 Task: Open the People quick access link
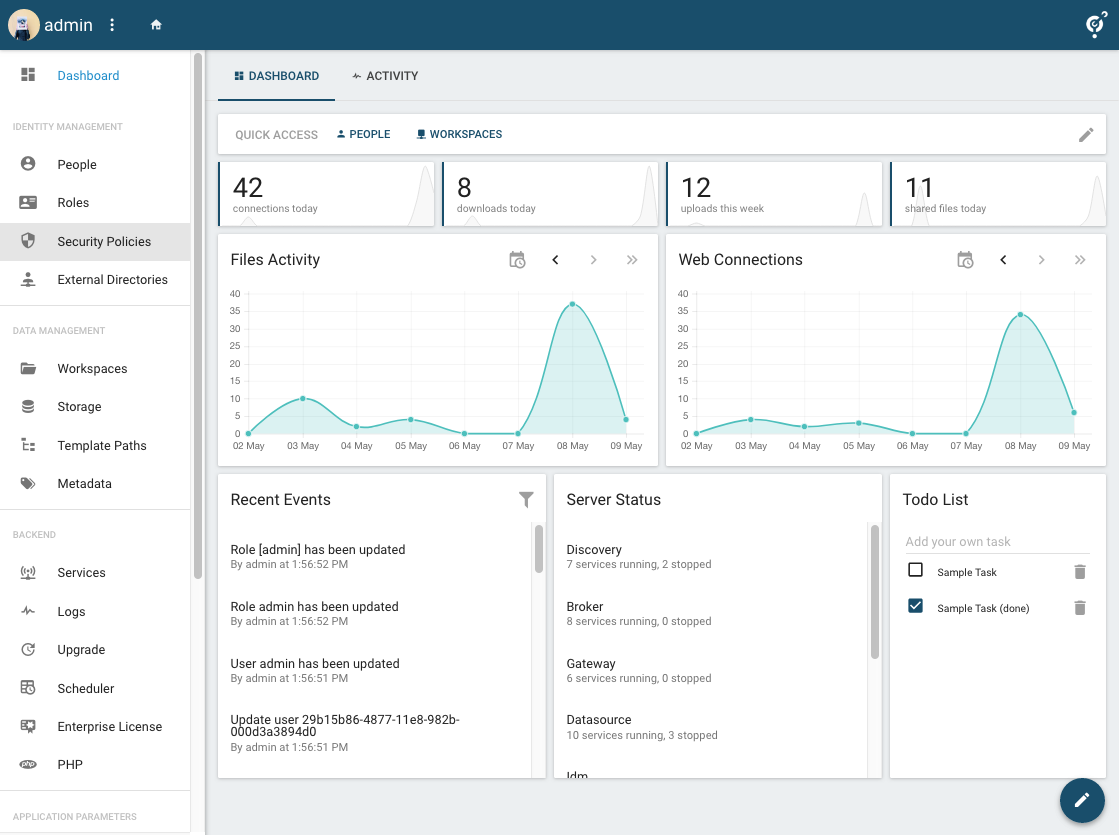pyautogui.click(x=363, y=134)
